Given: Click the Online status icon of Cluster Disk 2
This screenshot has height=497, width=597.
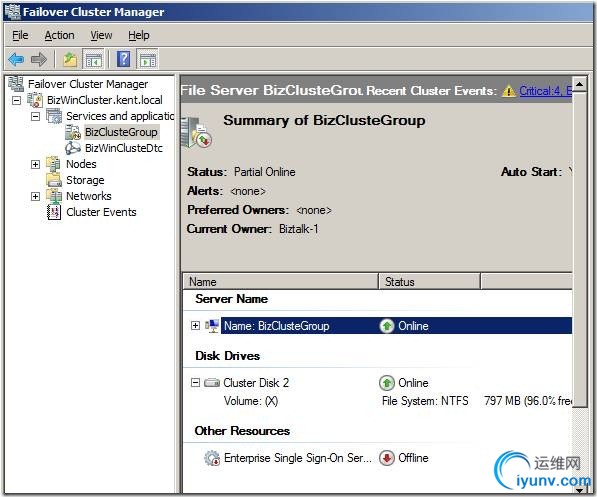Looking at the screenshot, I should point(387,383).
